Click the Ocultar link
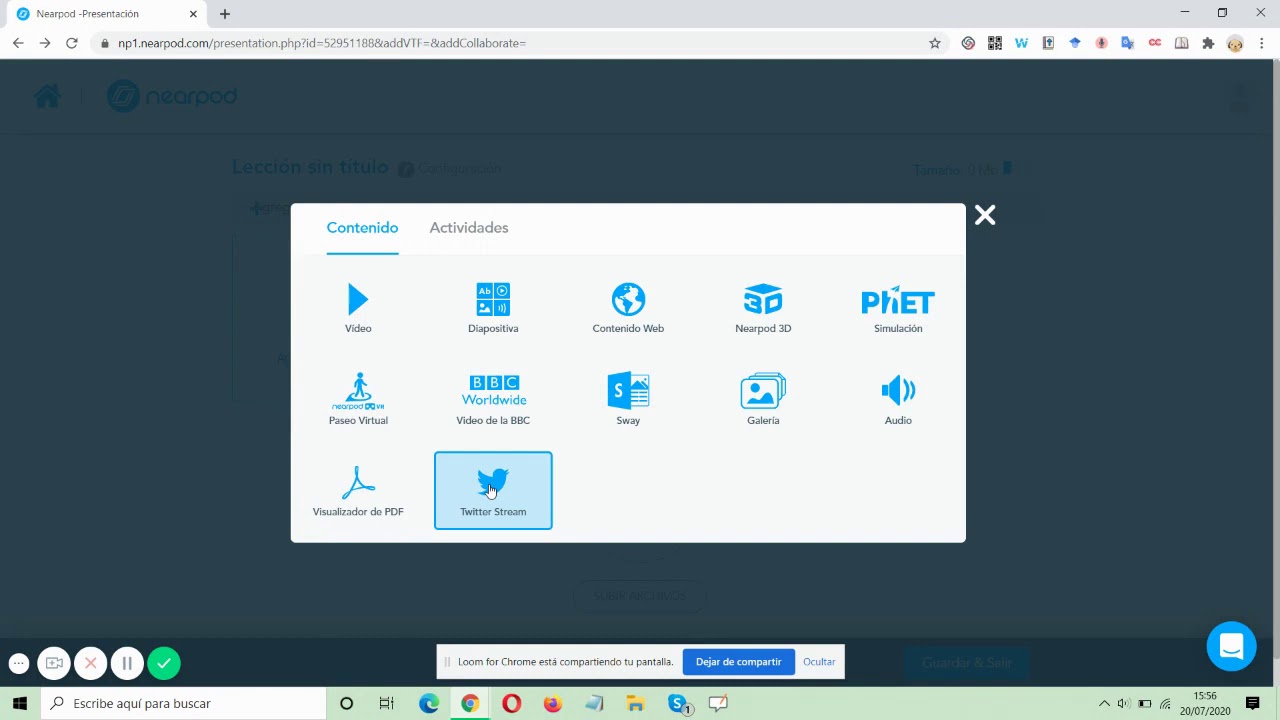Screen dimensions: 1280x720 coord(819,662)
